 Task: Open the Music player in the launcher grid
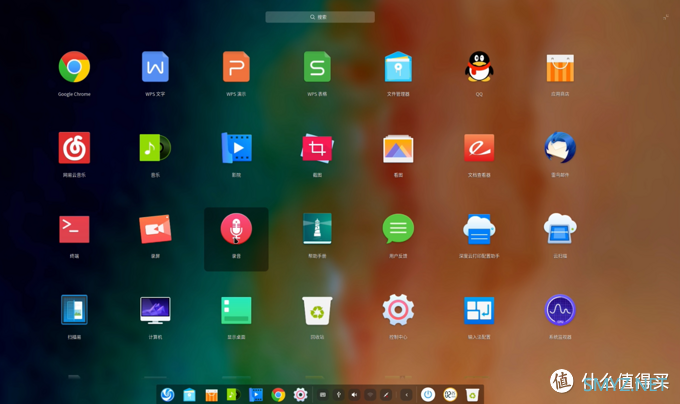[155, 148]
